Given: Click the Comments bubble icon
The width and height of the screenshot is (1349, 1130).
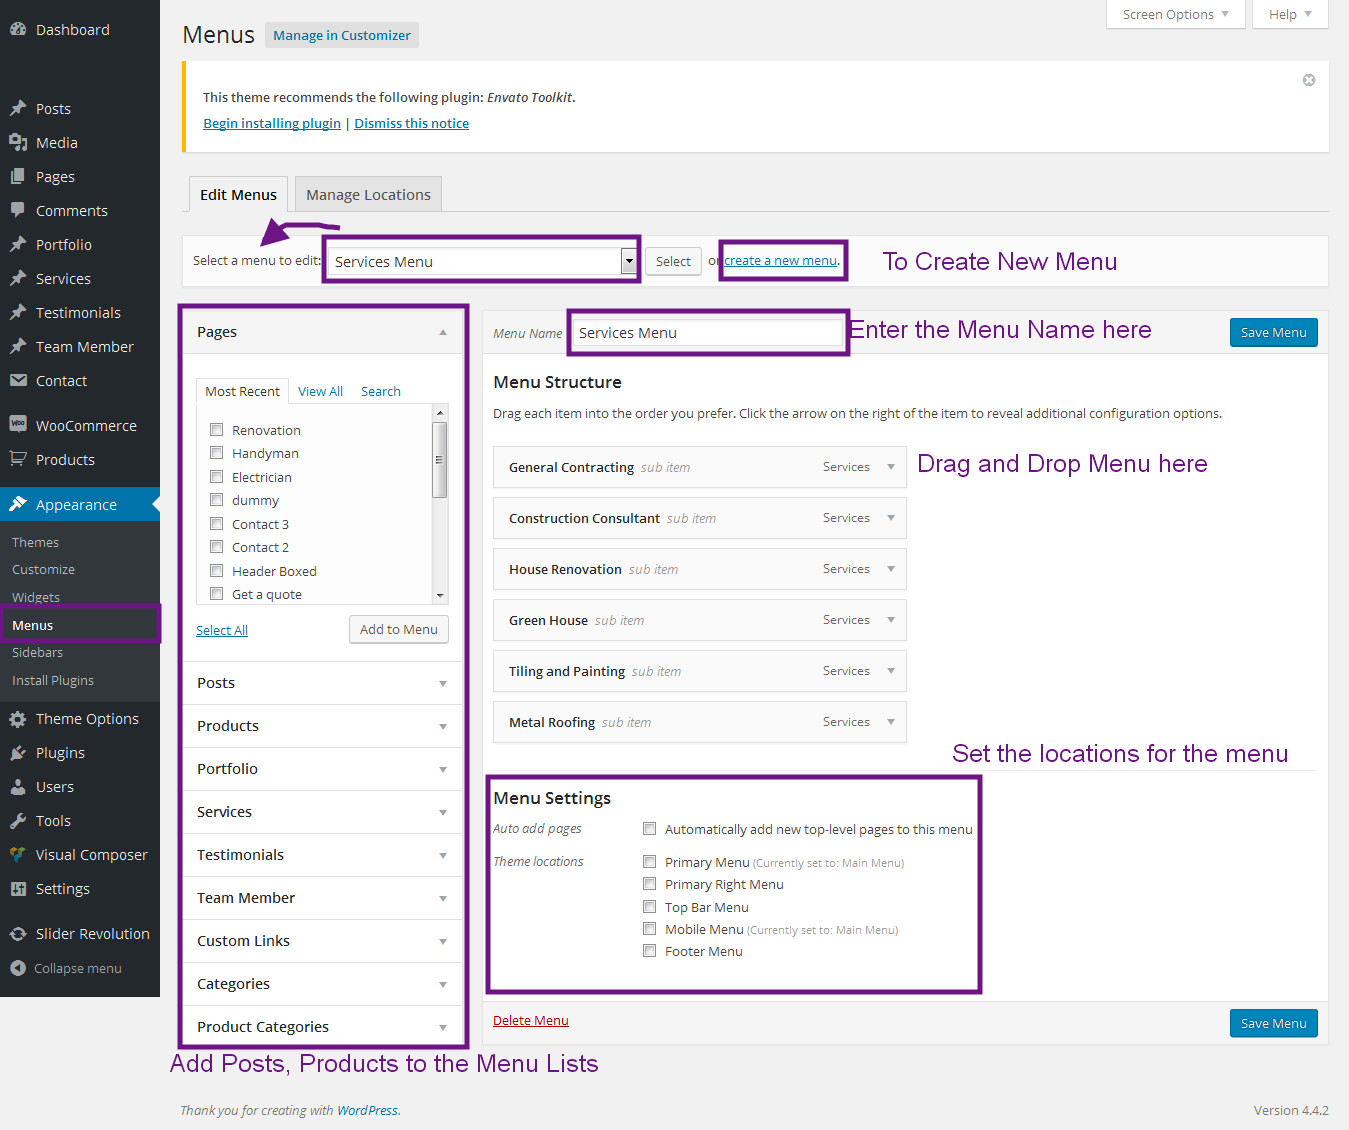Looking at the screenshot, I should [18, 211].
